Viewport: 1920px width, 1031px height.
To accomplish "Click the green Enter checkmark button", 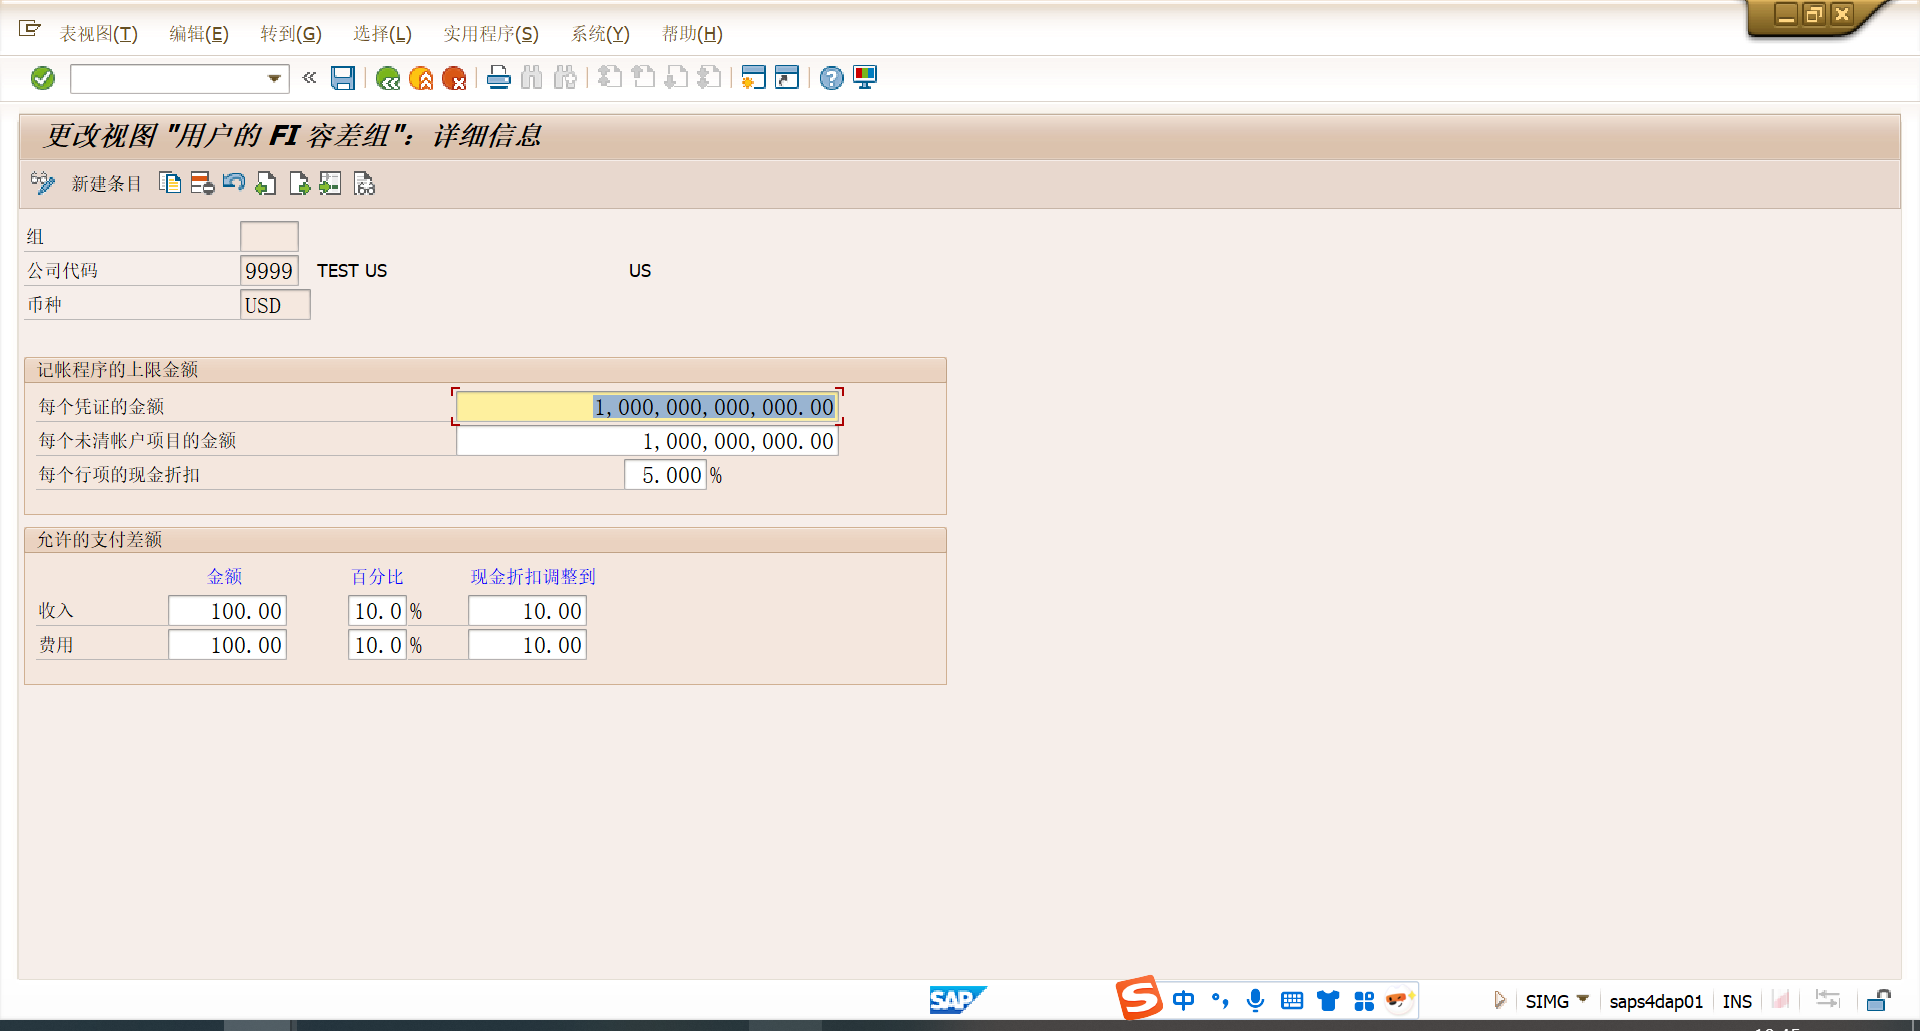I will point(43,78).
